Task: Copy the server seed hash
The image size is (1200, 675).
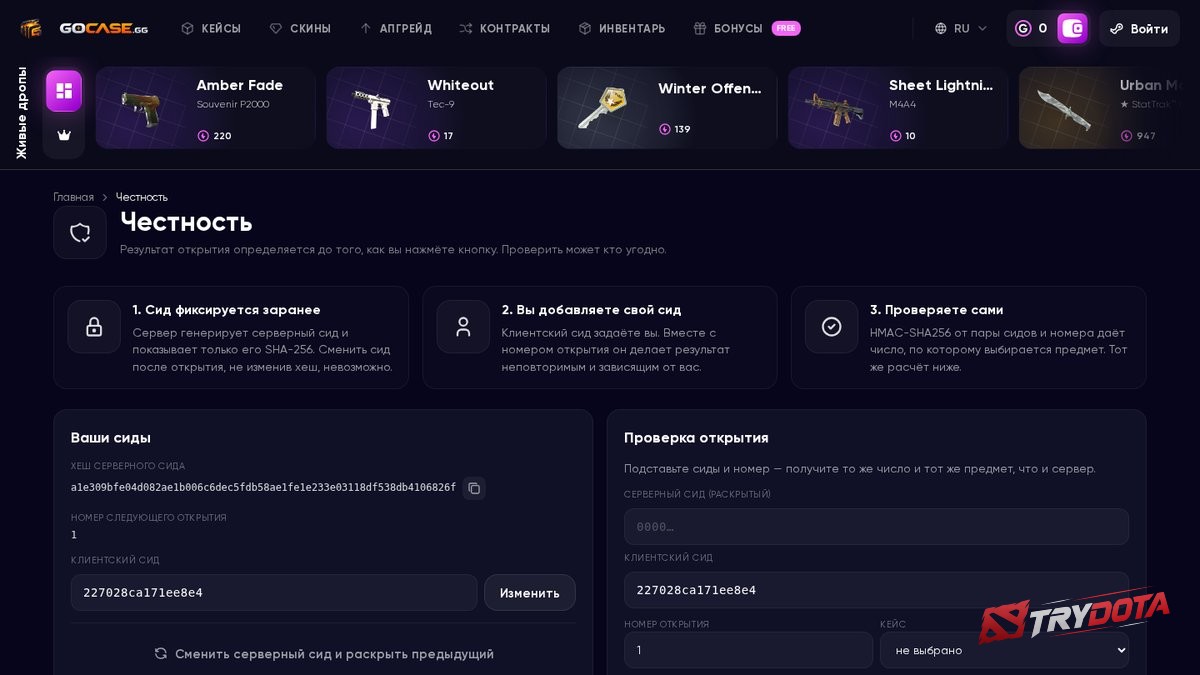Action: (x=474, y=488)
